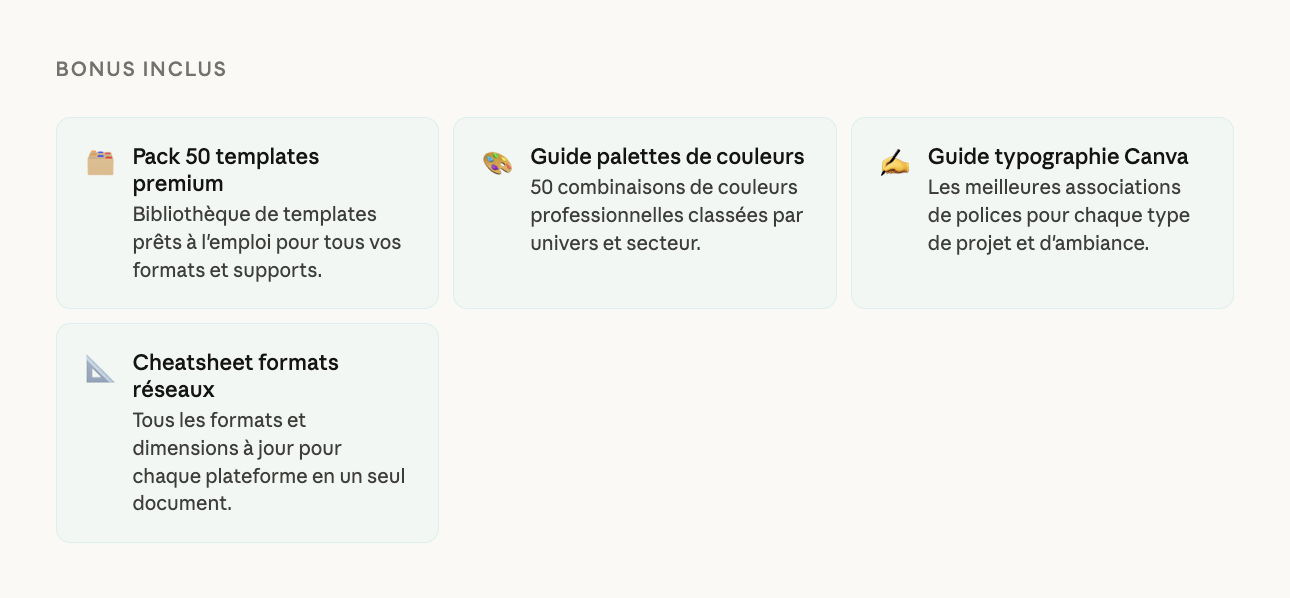Click the package box icon
This screenshot has width=1290, height=598.
click(x=100, y=162)
